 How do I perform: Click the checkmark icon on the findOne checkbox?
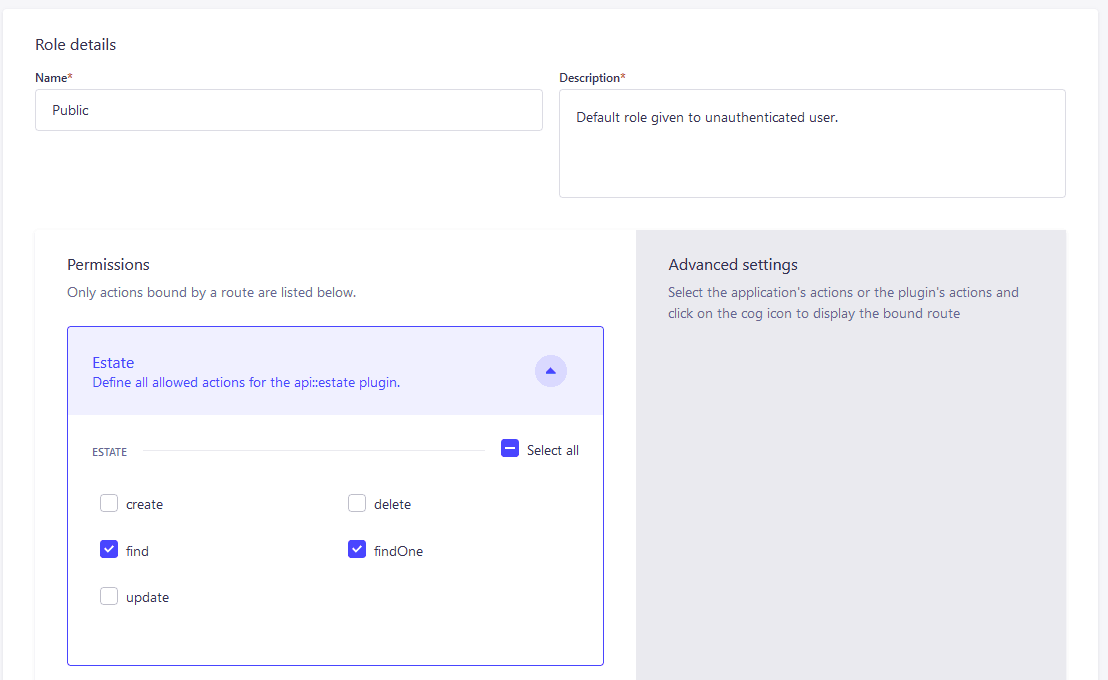point(357,549)
